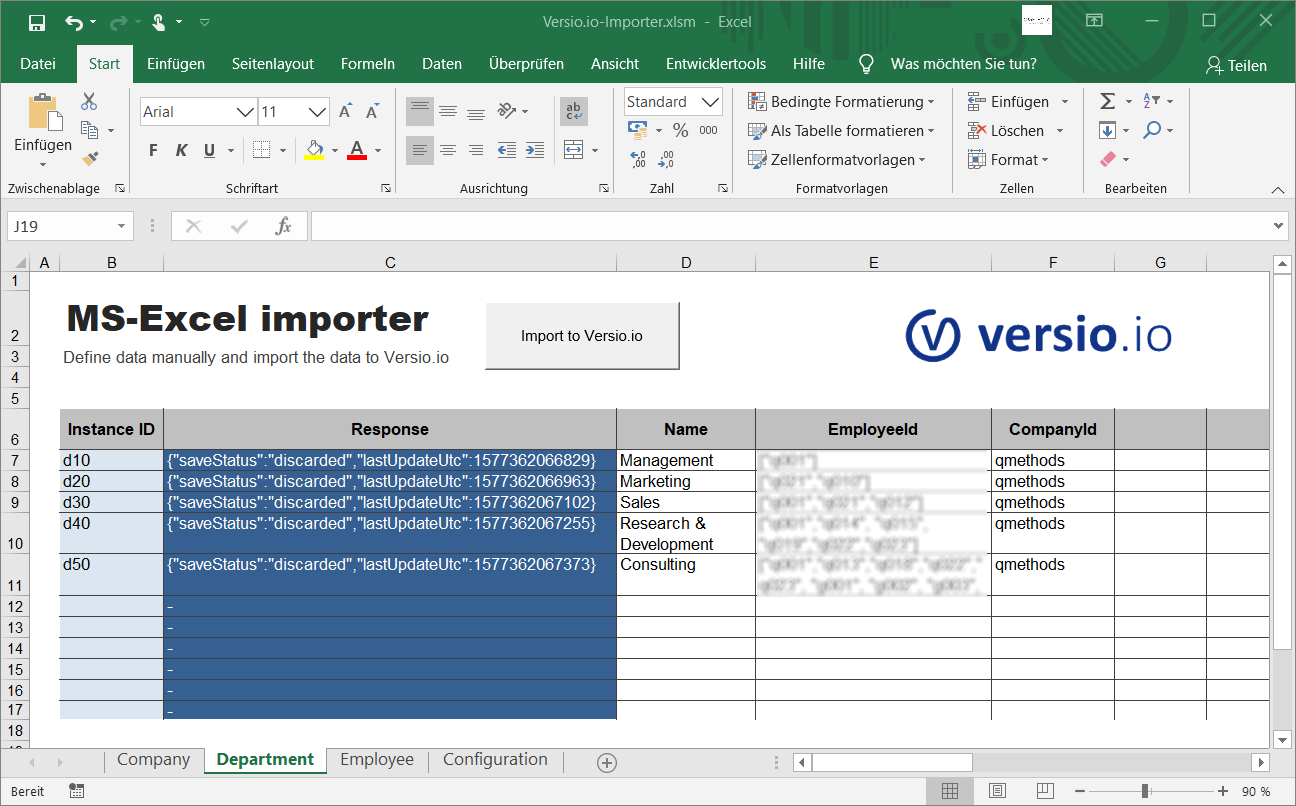The height and width of the screenshot is (806, 1296).
Task: Toggle wrap text button
Action: tap(574, 111)
